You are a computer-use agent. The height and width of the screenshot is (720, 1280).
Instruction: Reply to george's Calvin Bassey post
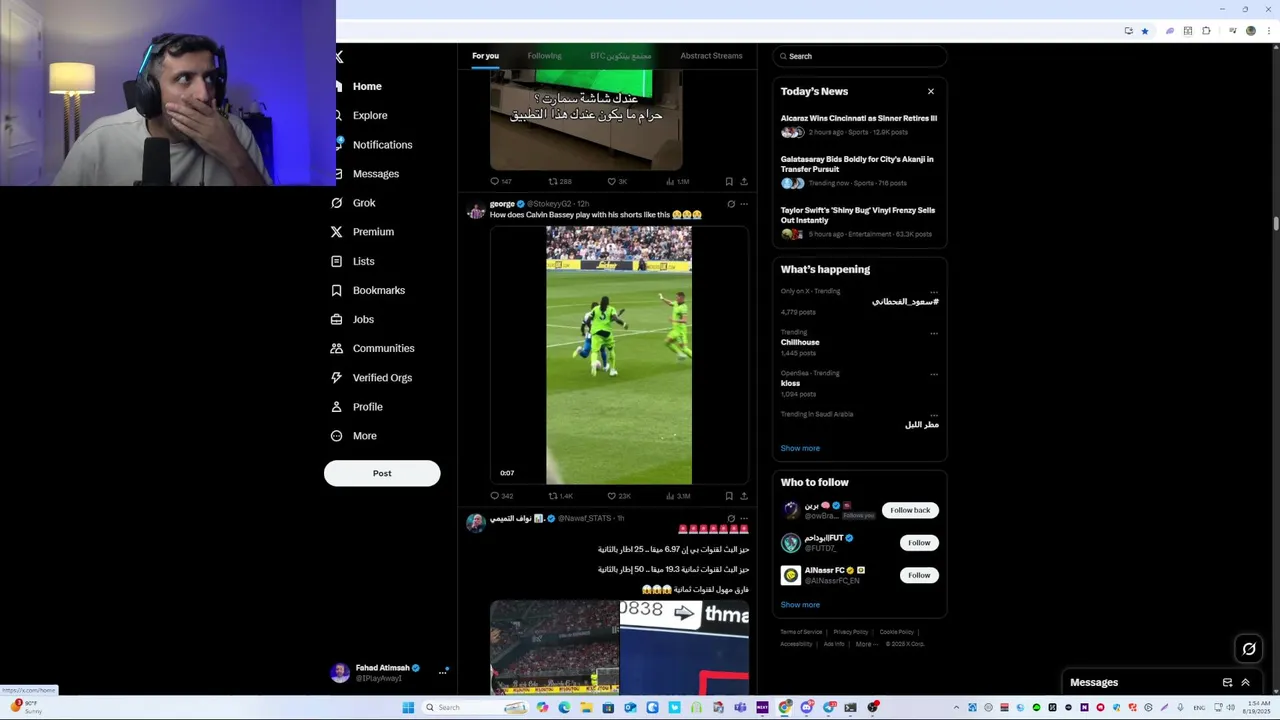pos(494,496)
